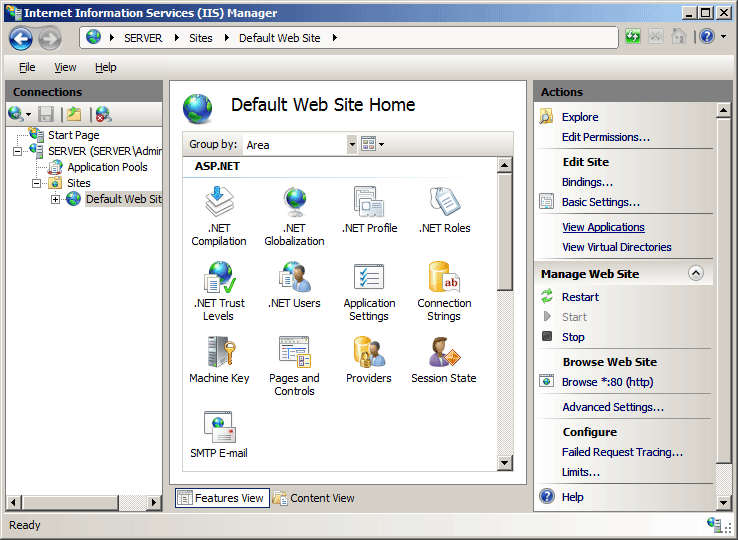Screen dimensions: 738x540
Task: Click the Home toolbar icon
Action: [x=678, y=36]
